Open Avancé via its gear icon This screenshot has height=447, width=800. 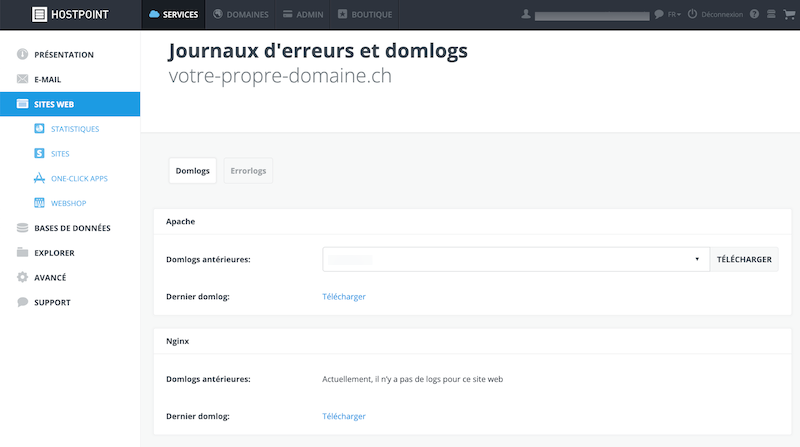[x=22, y=277]
